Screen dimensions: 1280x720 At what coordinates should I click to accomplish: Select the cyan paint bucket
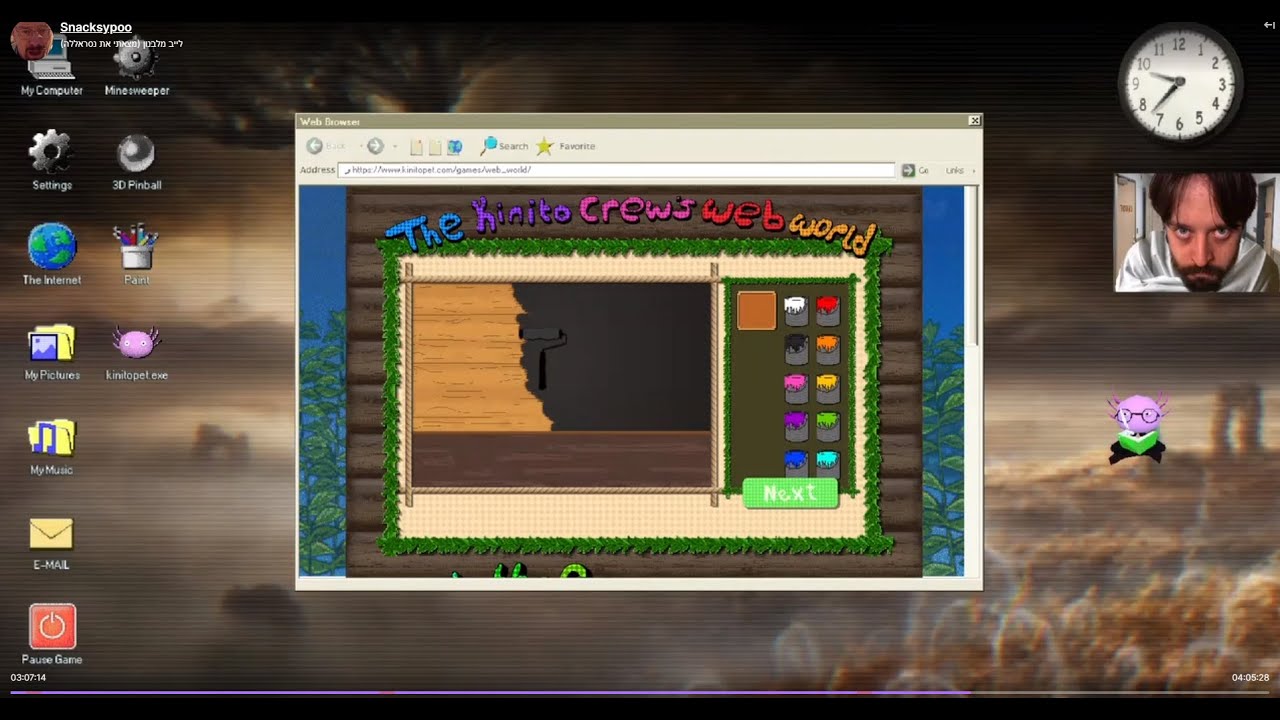coord(827,463)
